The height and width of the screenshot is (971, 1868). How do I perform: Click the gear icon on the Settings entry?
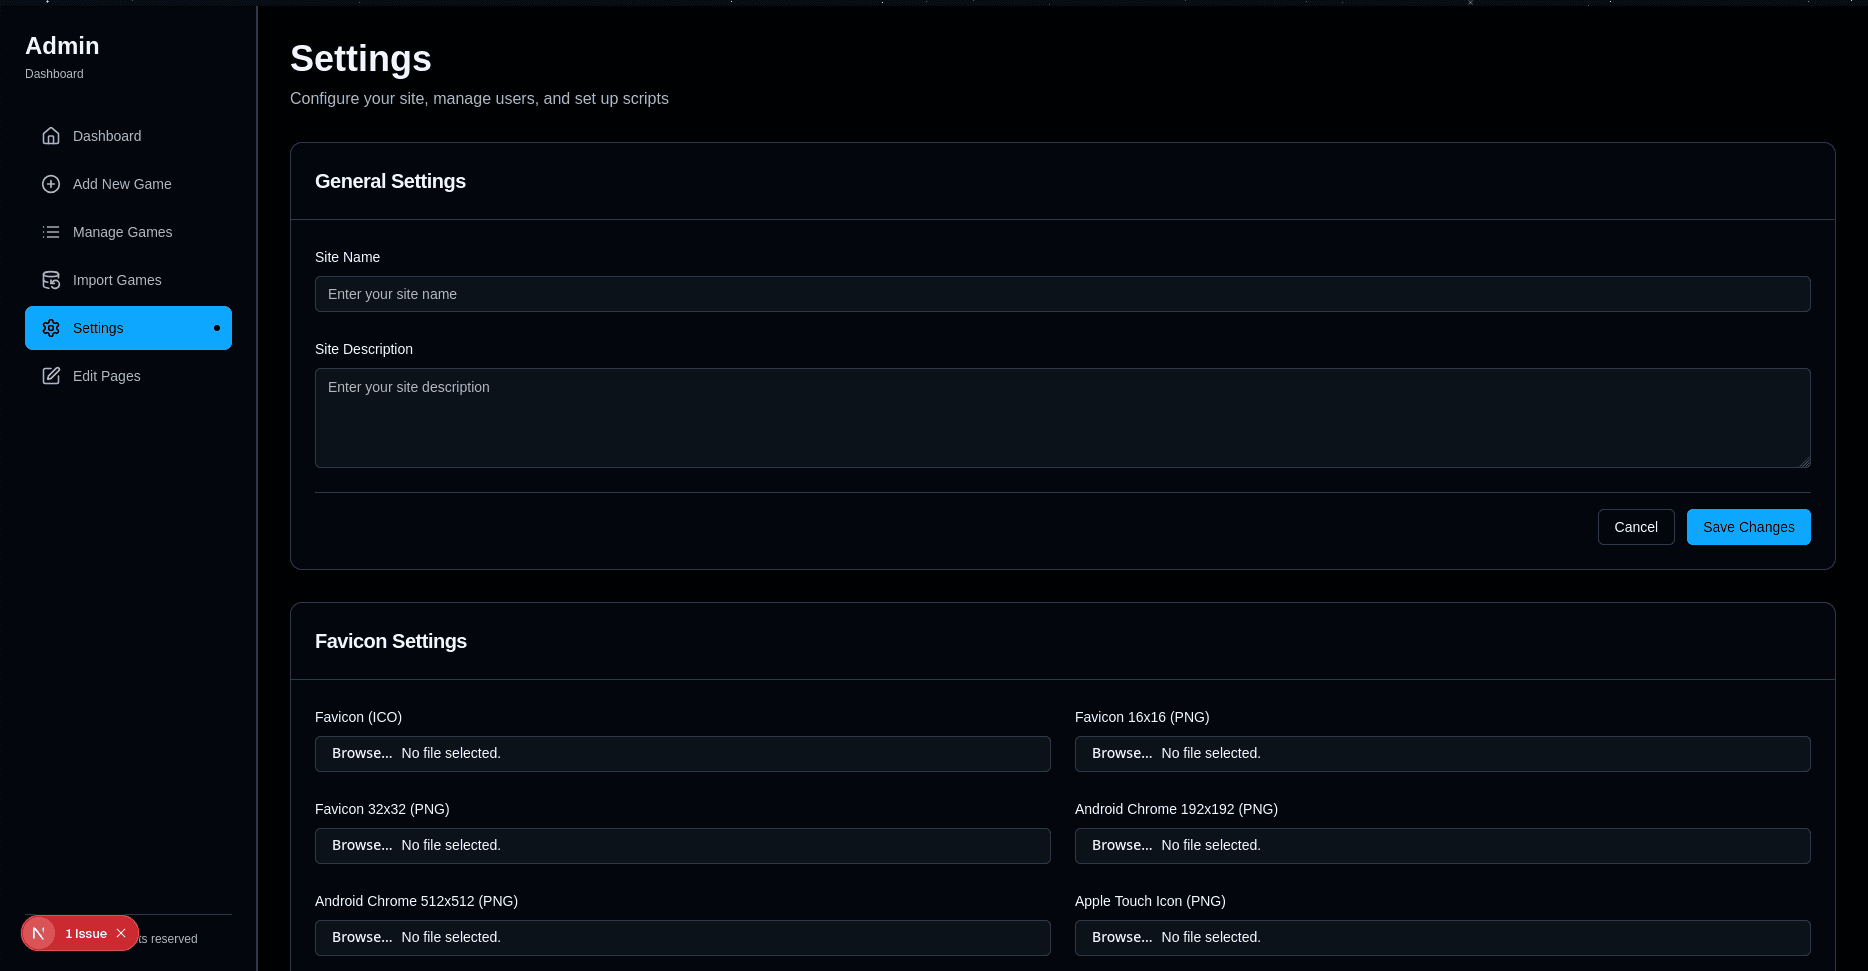tap(51, 328)
